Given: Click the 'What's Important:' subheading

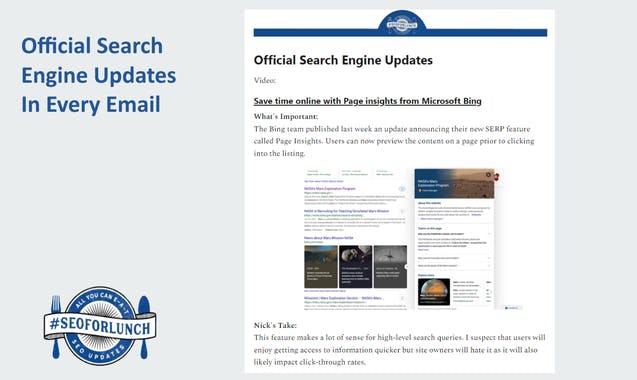Looking at the screenshot, I should click(286, 117).
